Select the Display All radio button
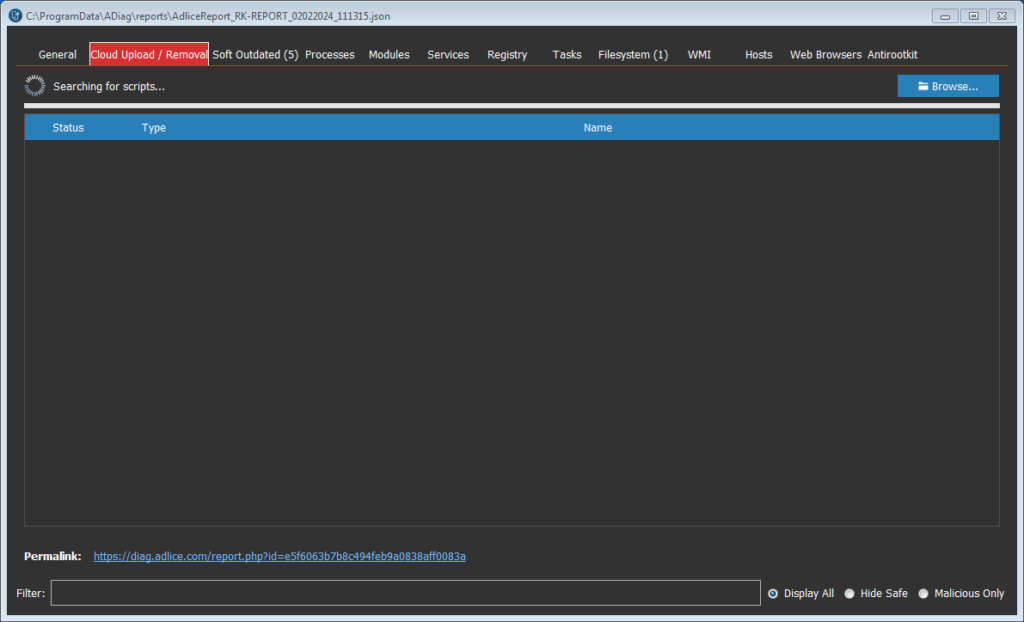 click(x=773, y=593)
